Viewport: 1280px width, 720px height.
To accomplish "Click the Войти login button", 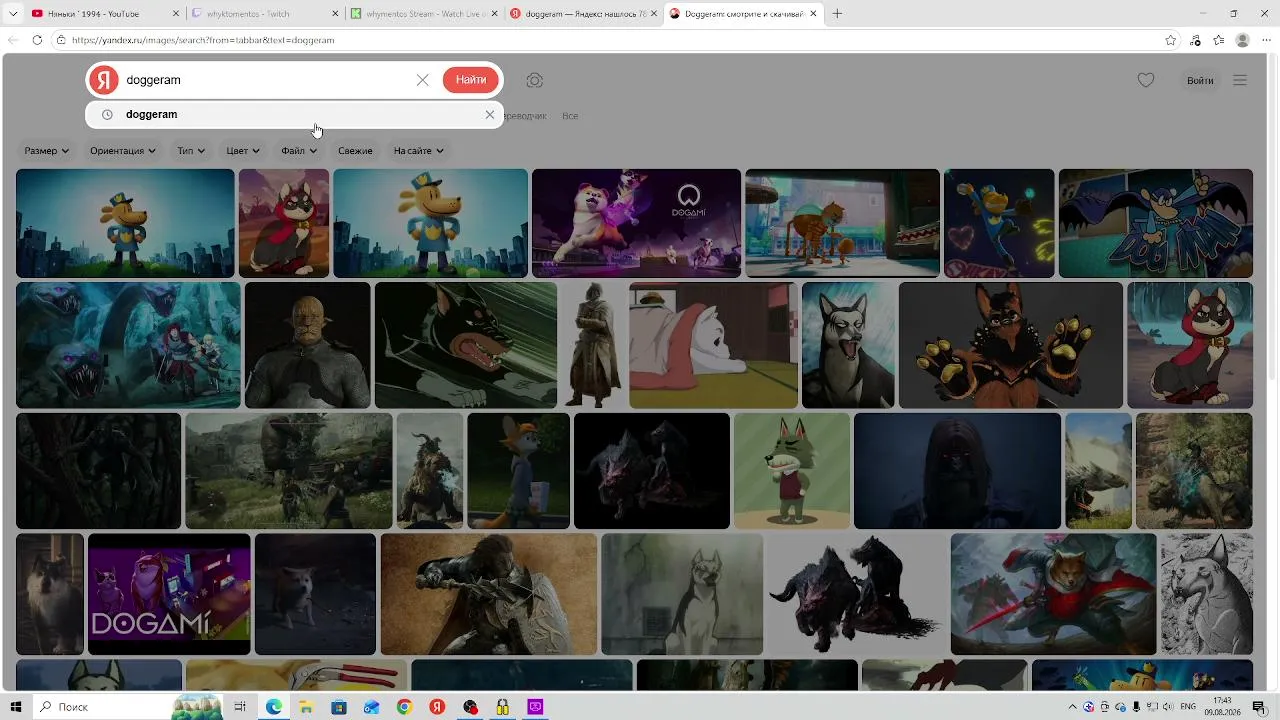I will tap(1200, 80).
